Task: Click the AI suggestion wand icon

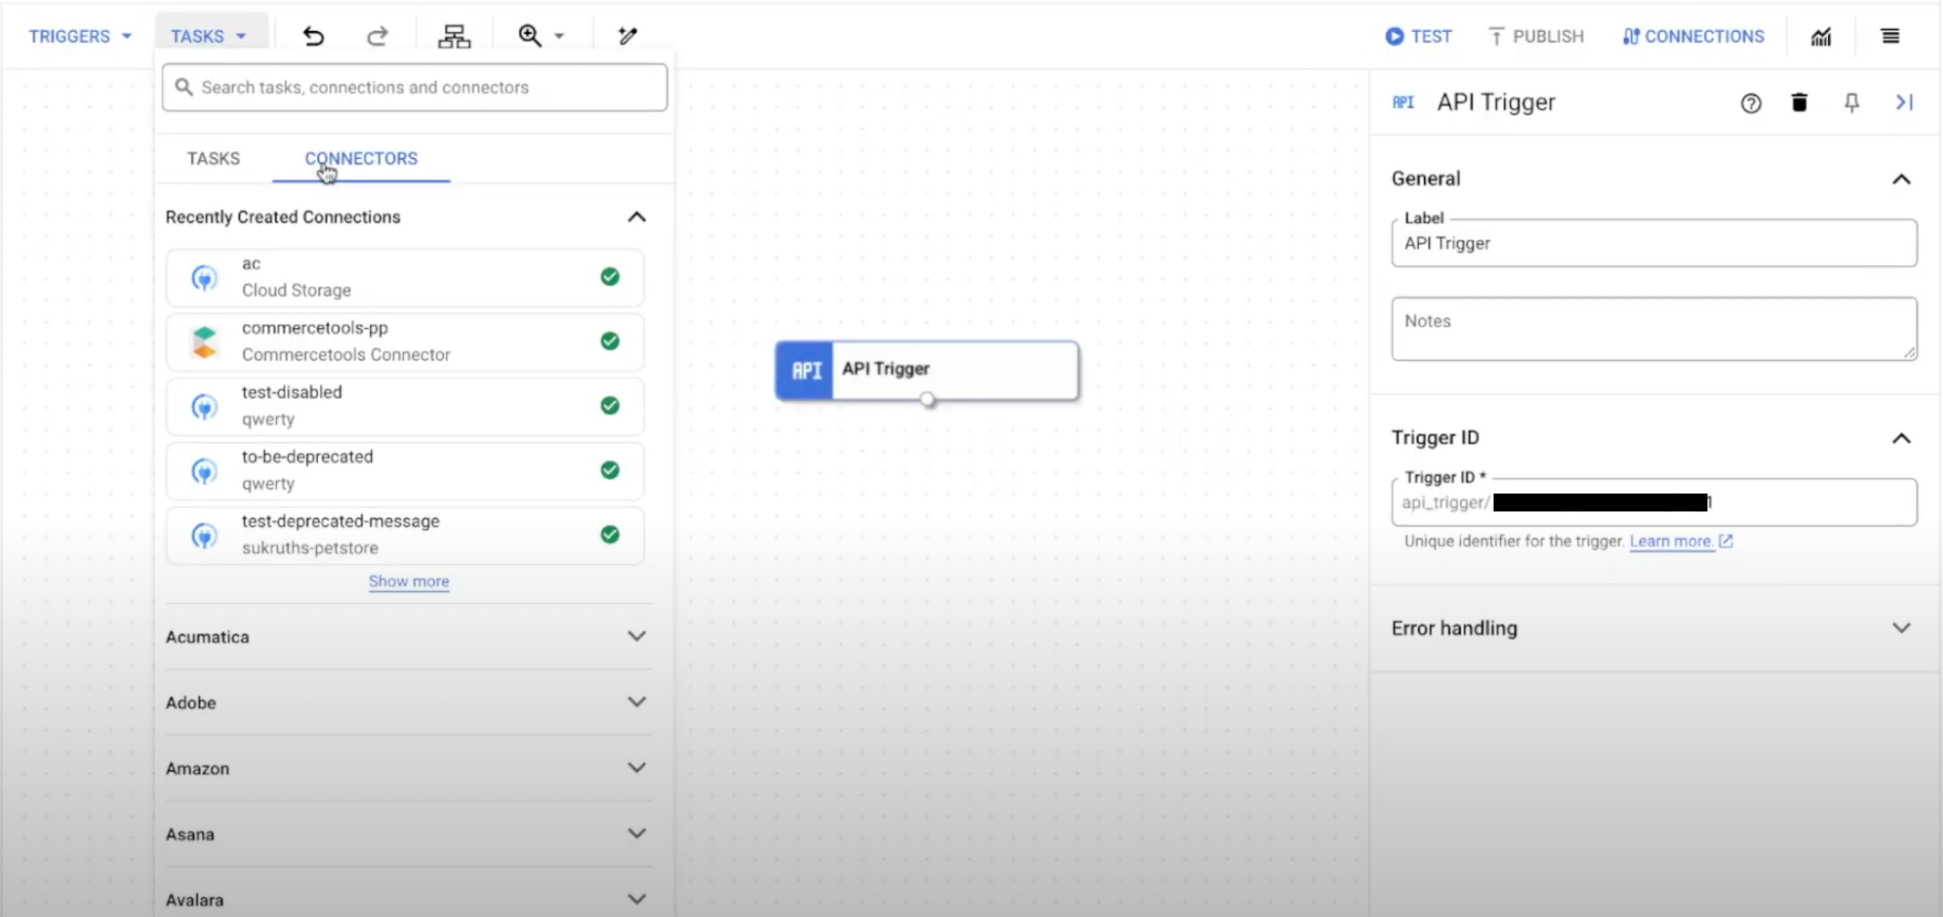Action: pyautogui.click(x=626, y=36)
